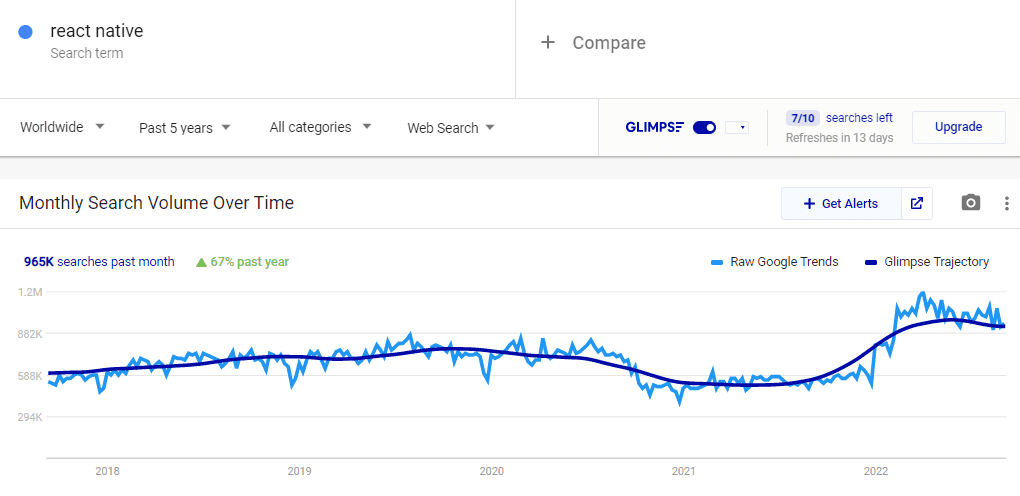The width and height of the screenshot is (1020, 496).
Task: Click the external link share icon
Action: coord(917,203)
